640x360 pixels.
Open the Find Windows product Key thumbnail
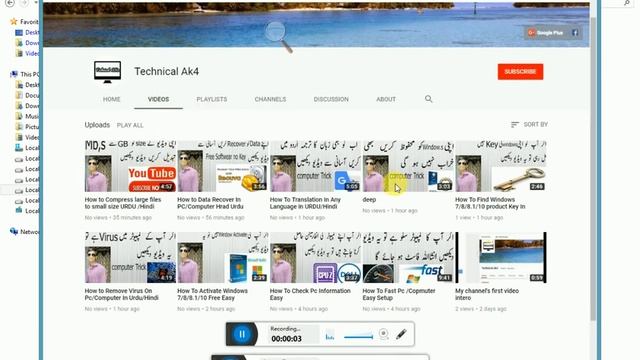click(x=501, y=166)
